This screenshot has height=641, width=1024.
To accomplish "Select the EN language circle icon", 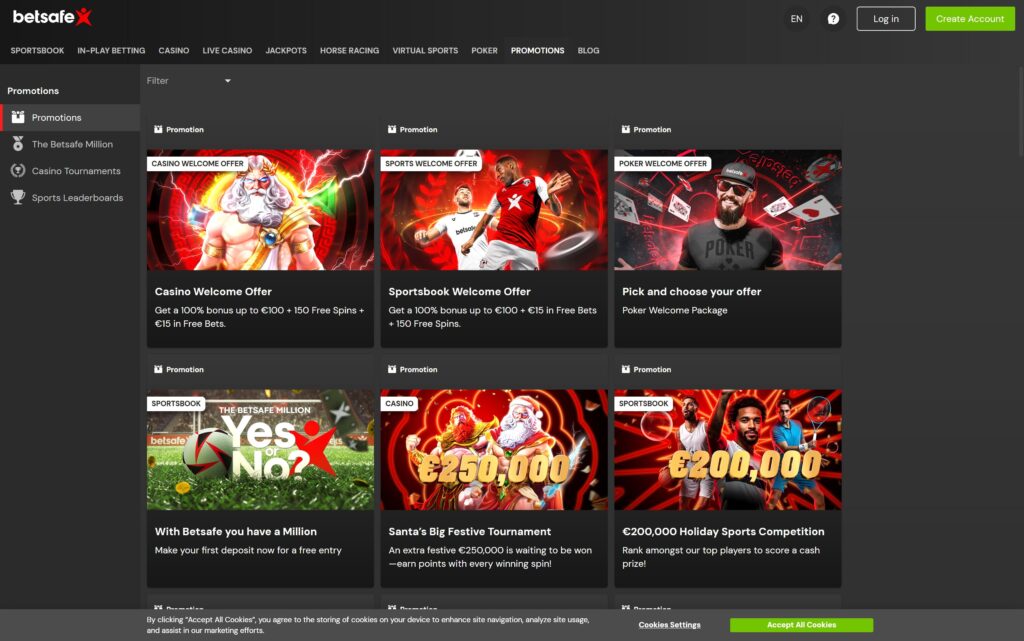I will coord(797,18).
